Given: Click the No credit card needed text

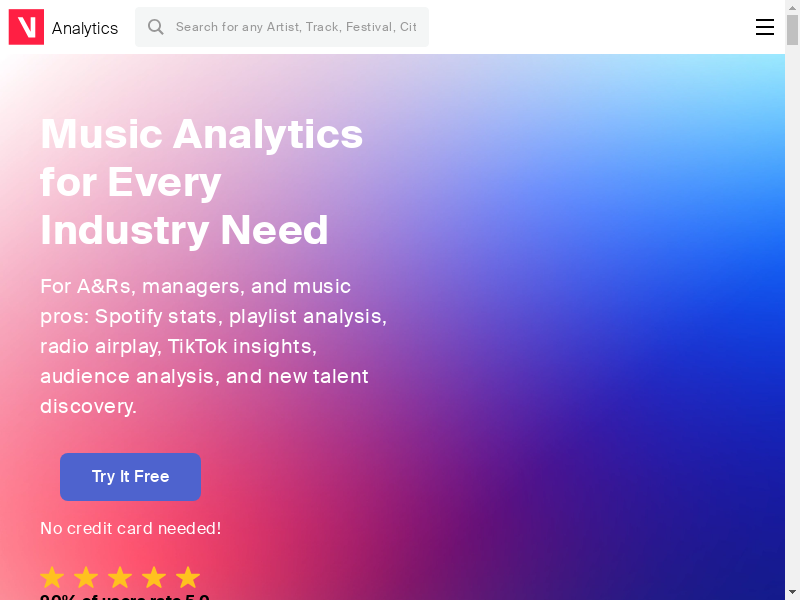Looking at the screenshot, I should (130, 528).
